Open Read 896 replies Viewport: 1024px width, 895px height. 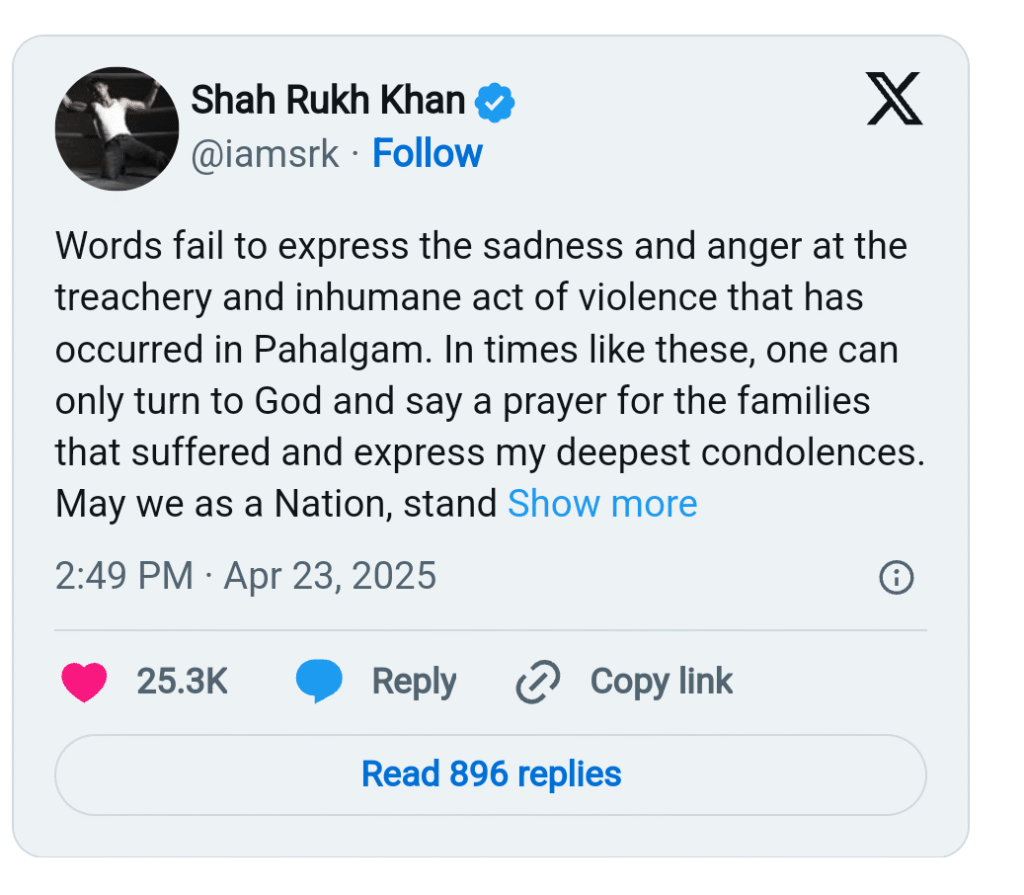(490, 774)
